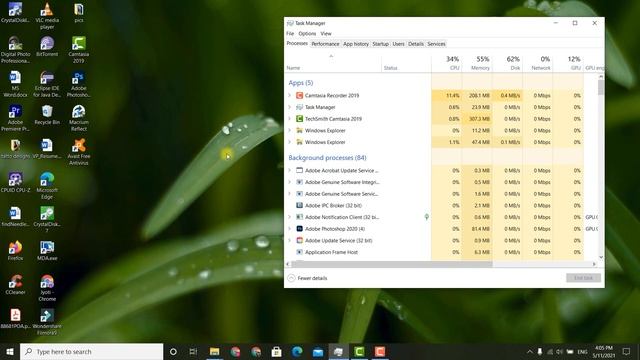The width and height of the screenshot is (640, 360).
Task: Click the Type here to search box
Action: 91,351
